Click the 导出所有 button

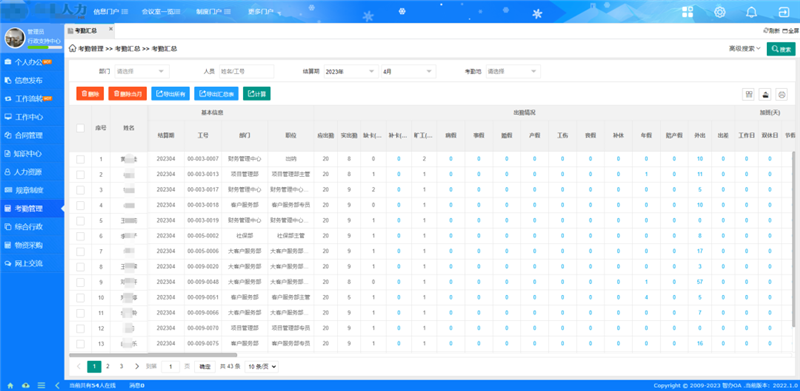170,94
